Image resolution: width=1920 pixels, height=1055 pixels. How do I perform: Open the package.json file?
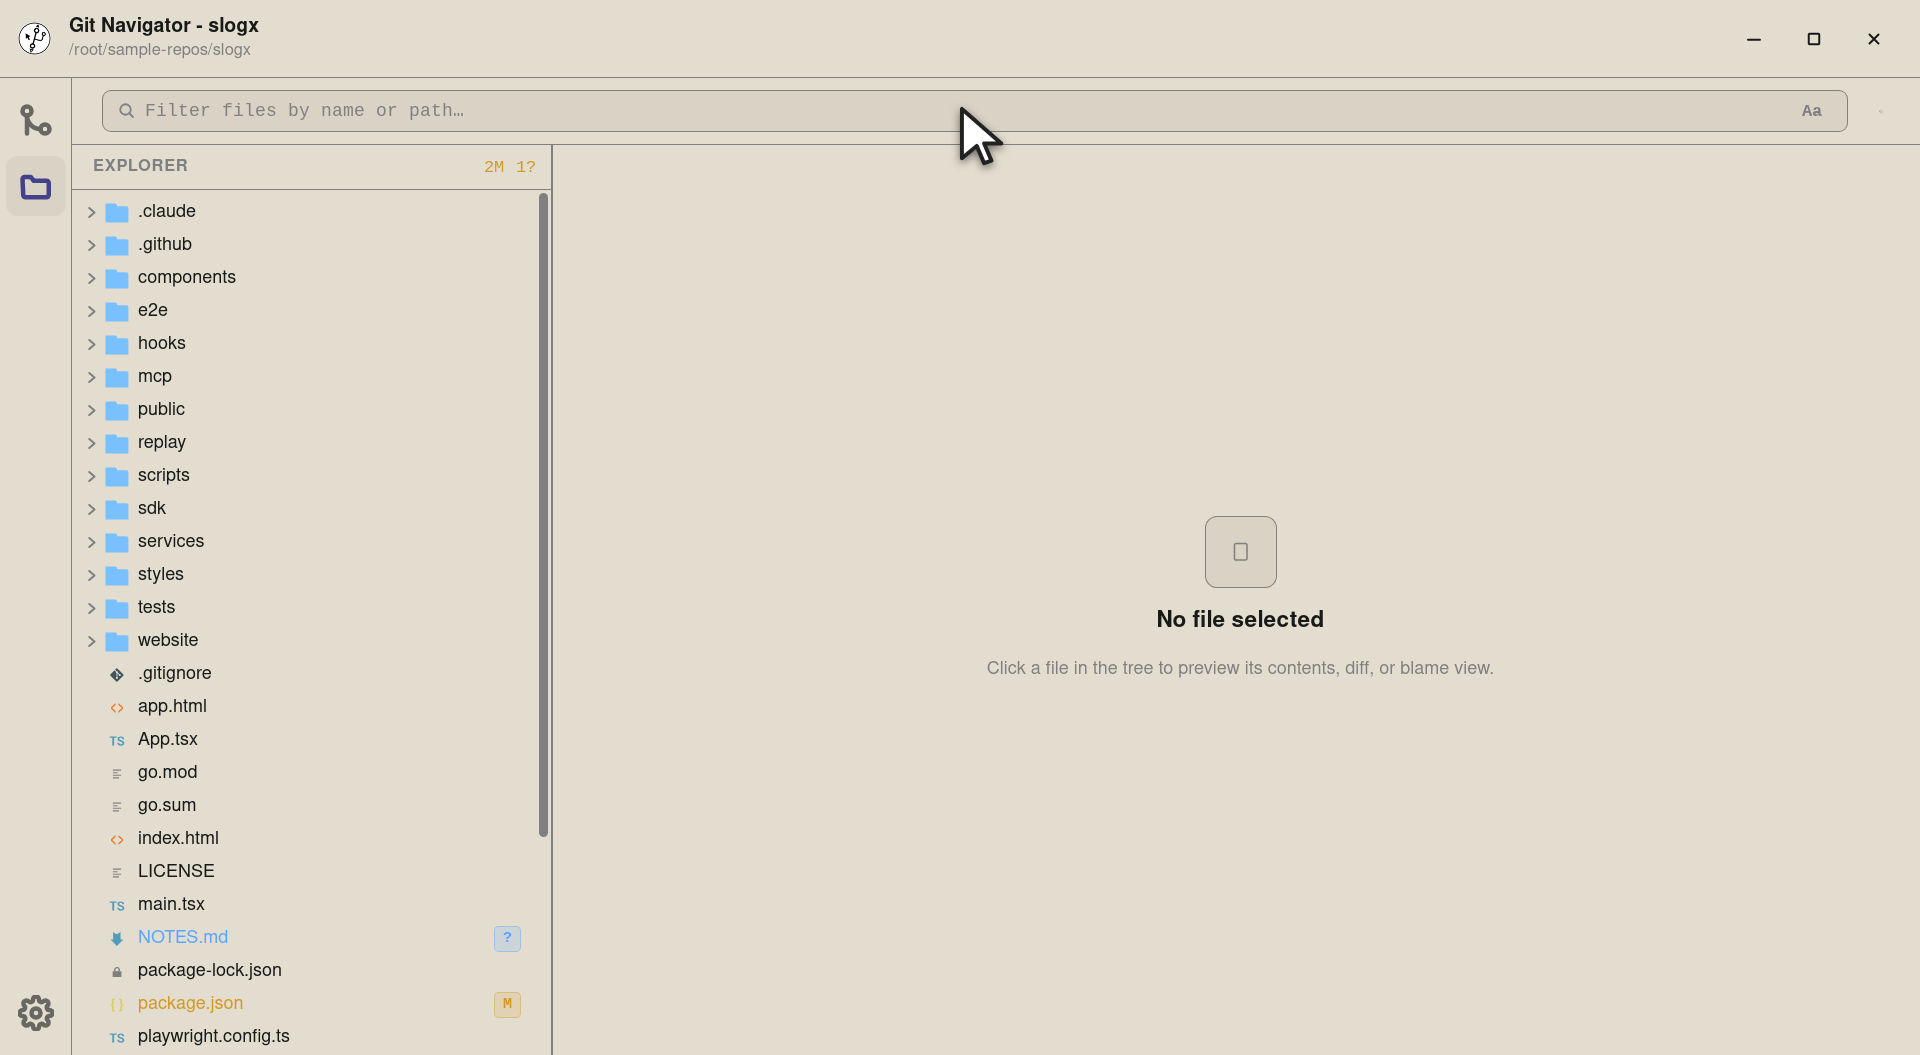[190, 1003]
